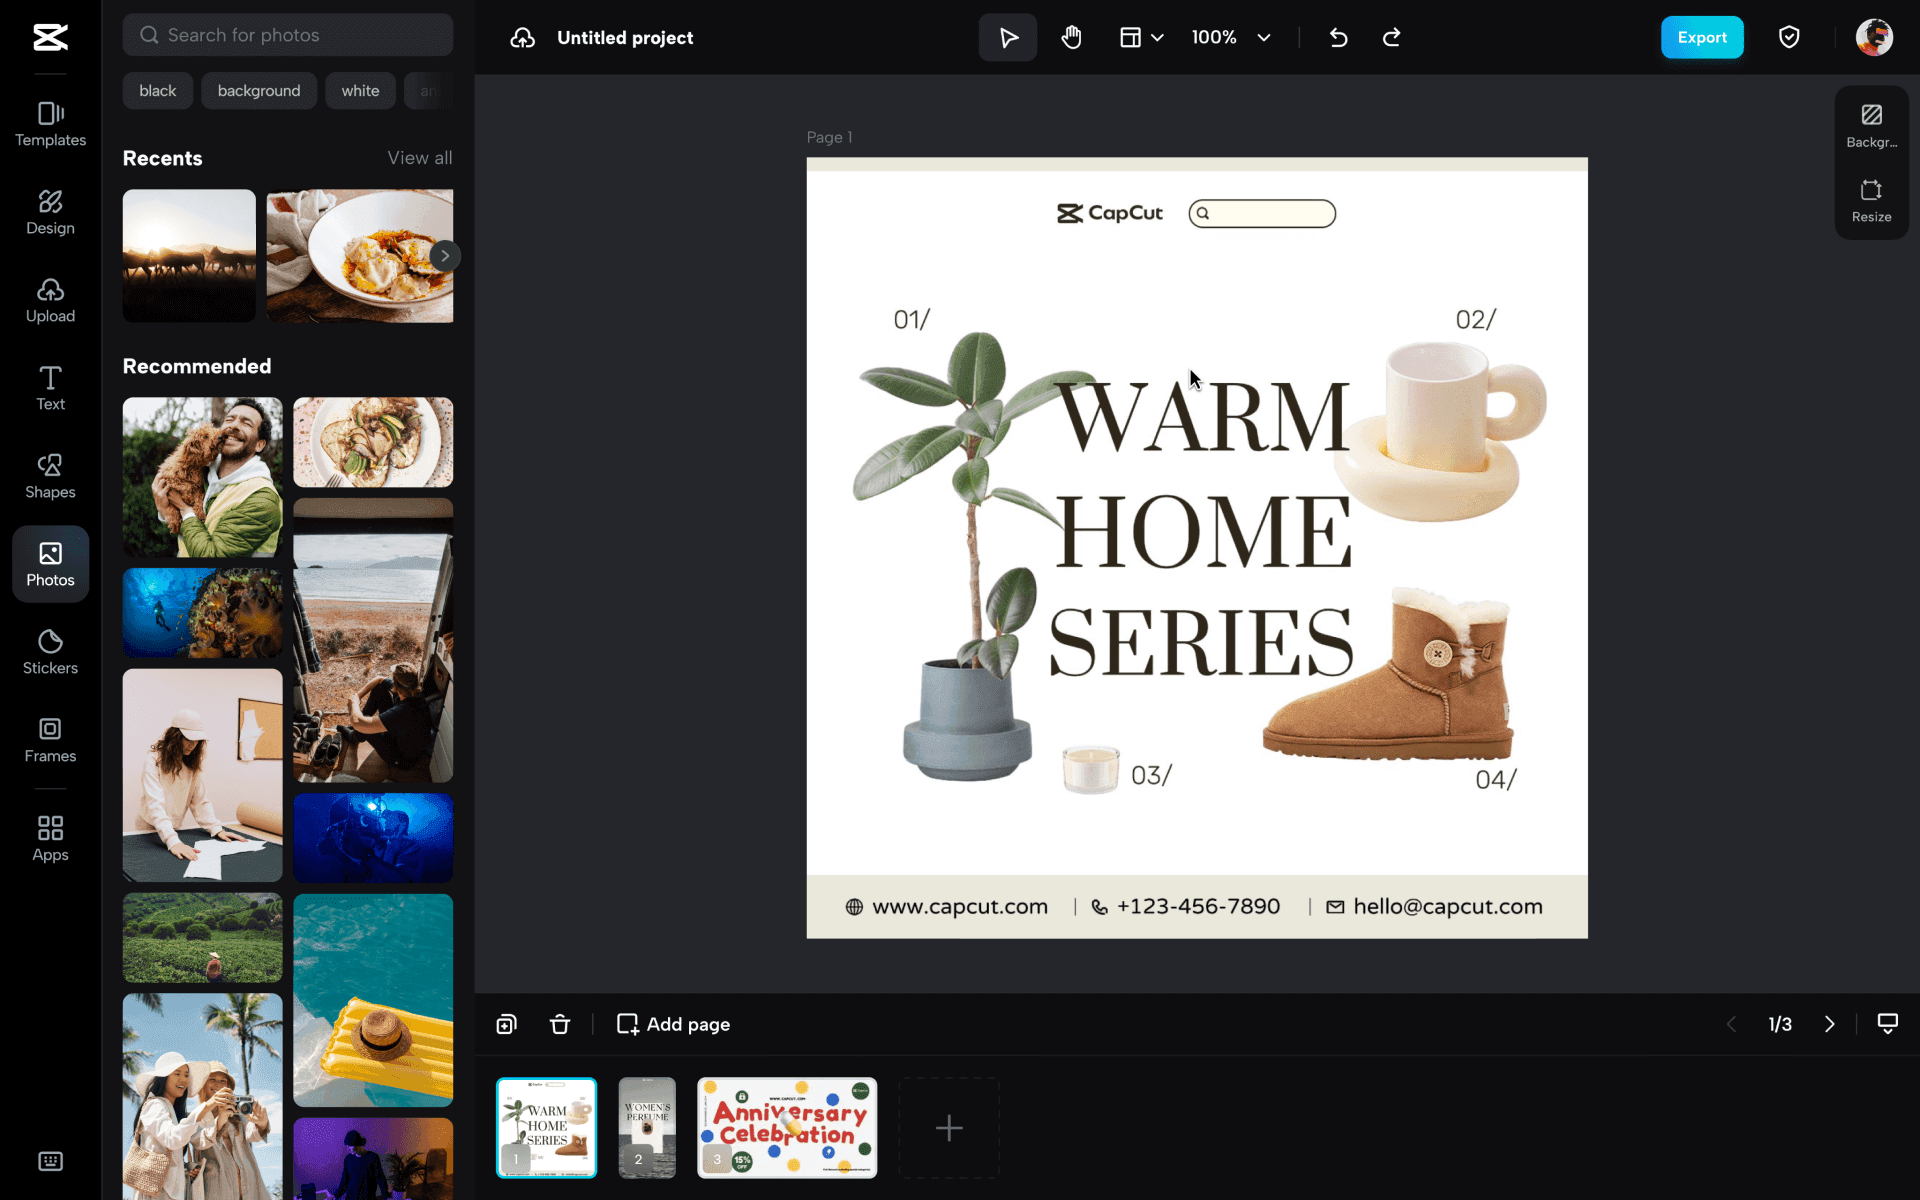The width and height of the screenshot is (1920, 1200).
Task: Open the Stickers panel
Action: [x=50, y=652]
